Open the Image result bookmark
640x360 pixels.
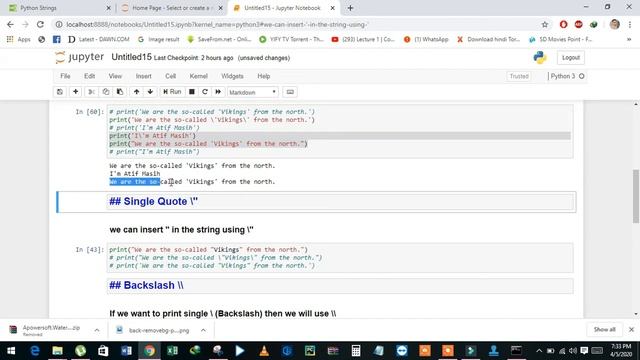coord(158,39)
